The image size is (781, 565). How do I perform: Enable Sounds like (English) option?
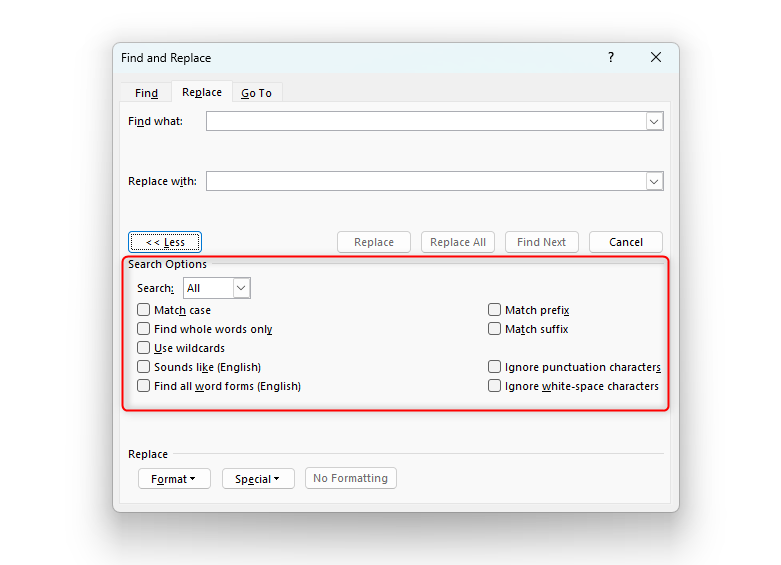144,367
